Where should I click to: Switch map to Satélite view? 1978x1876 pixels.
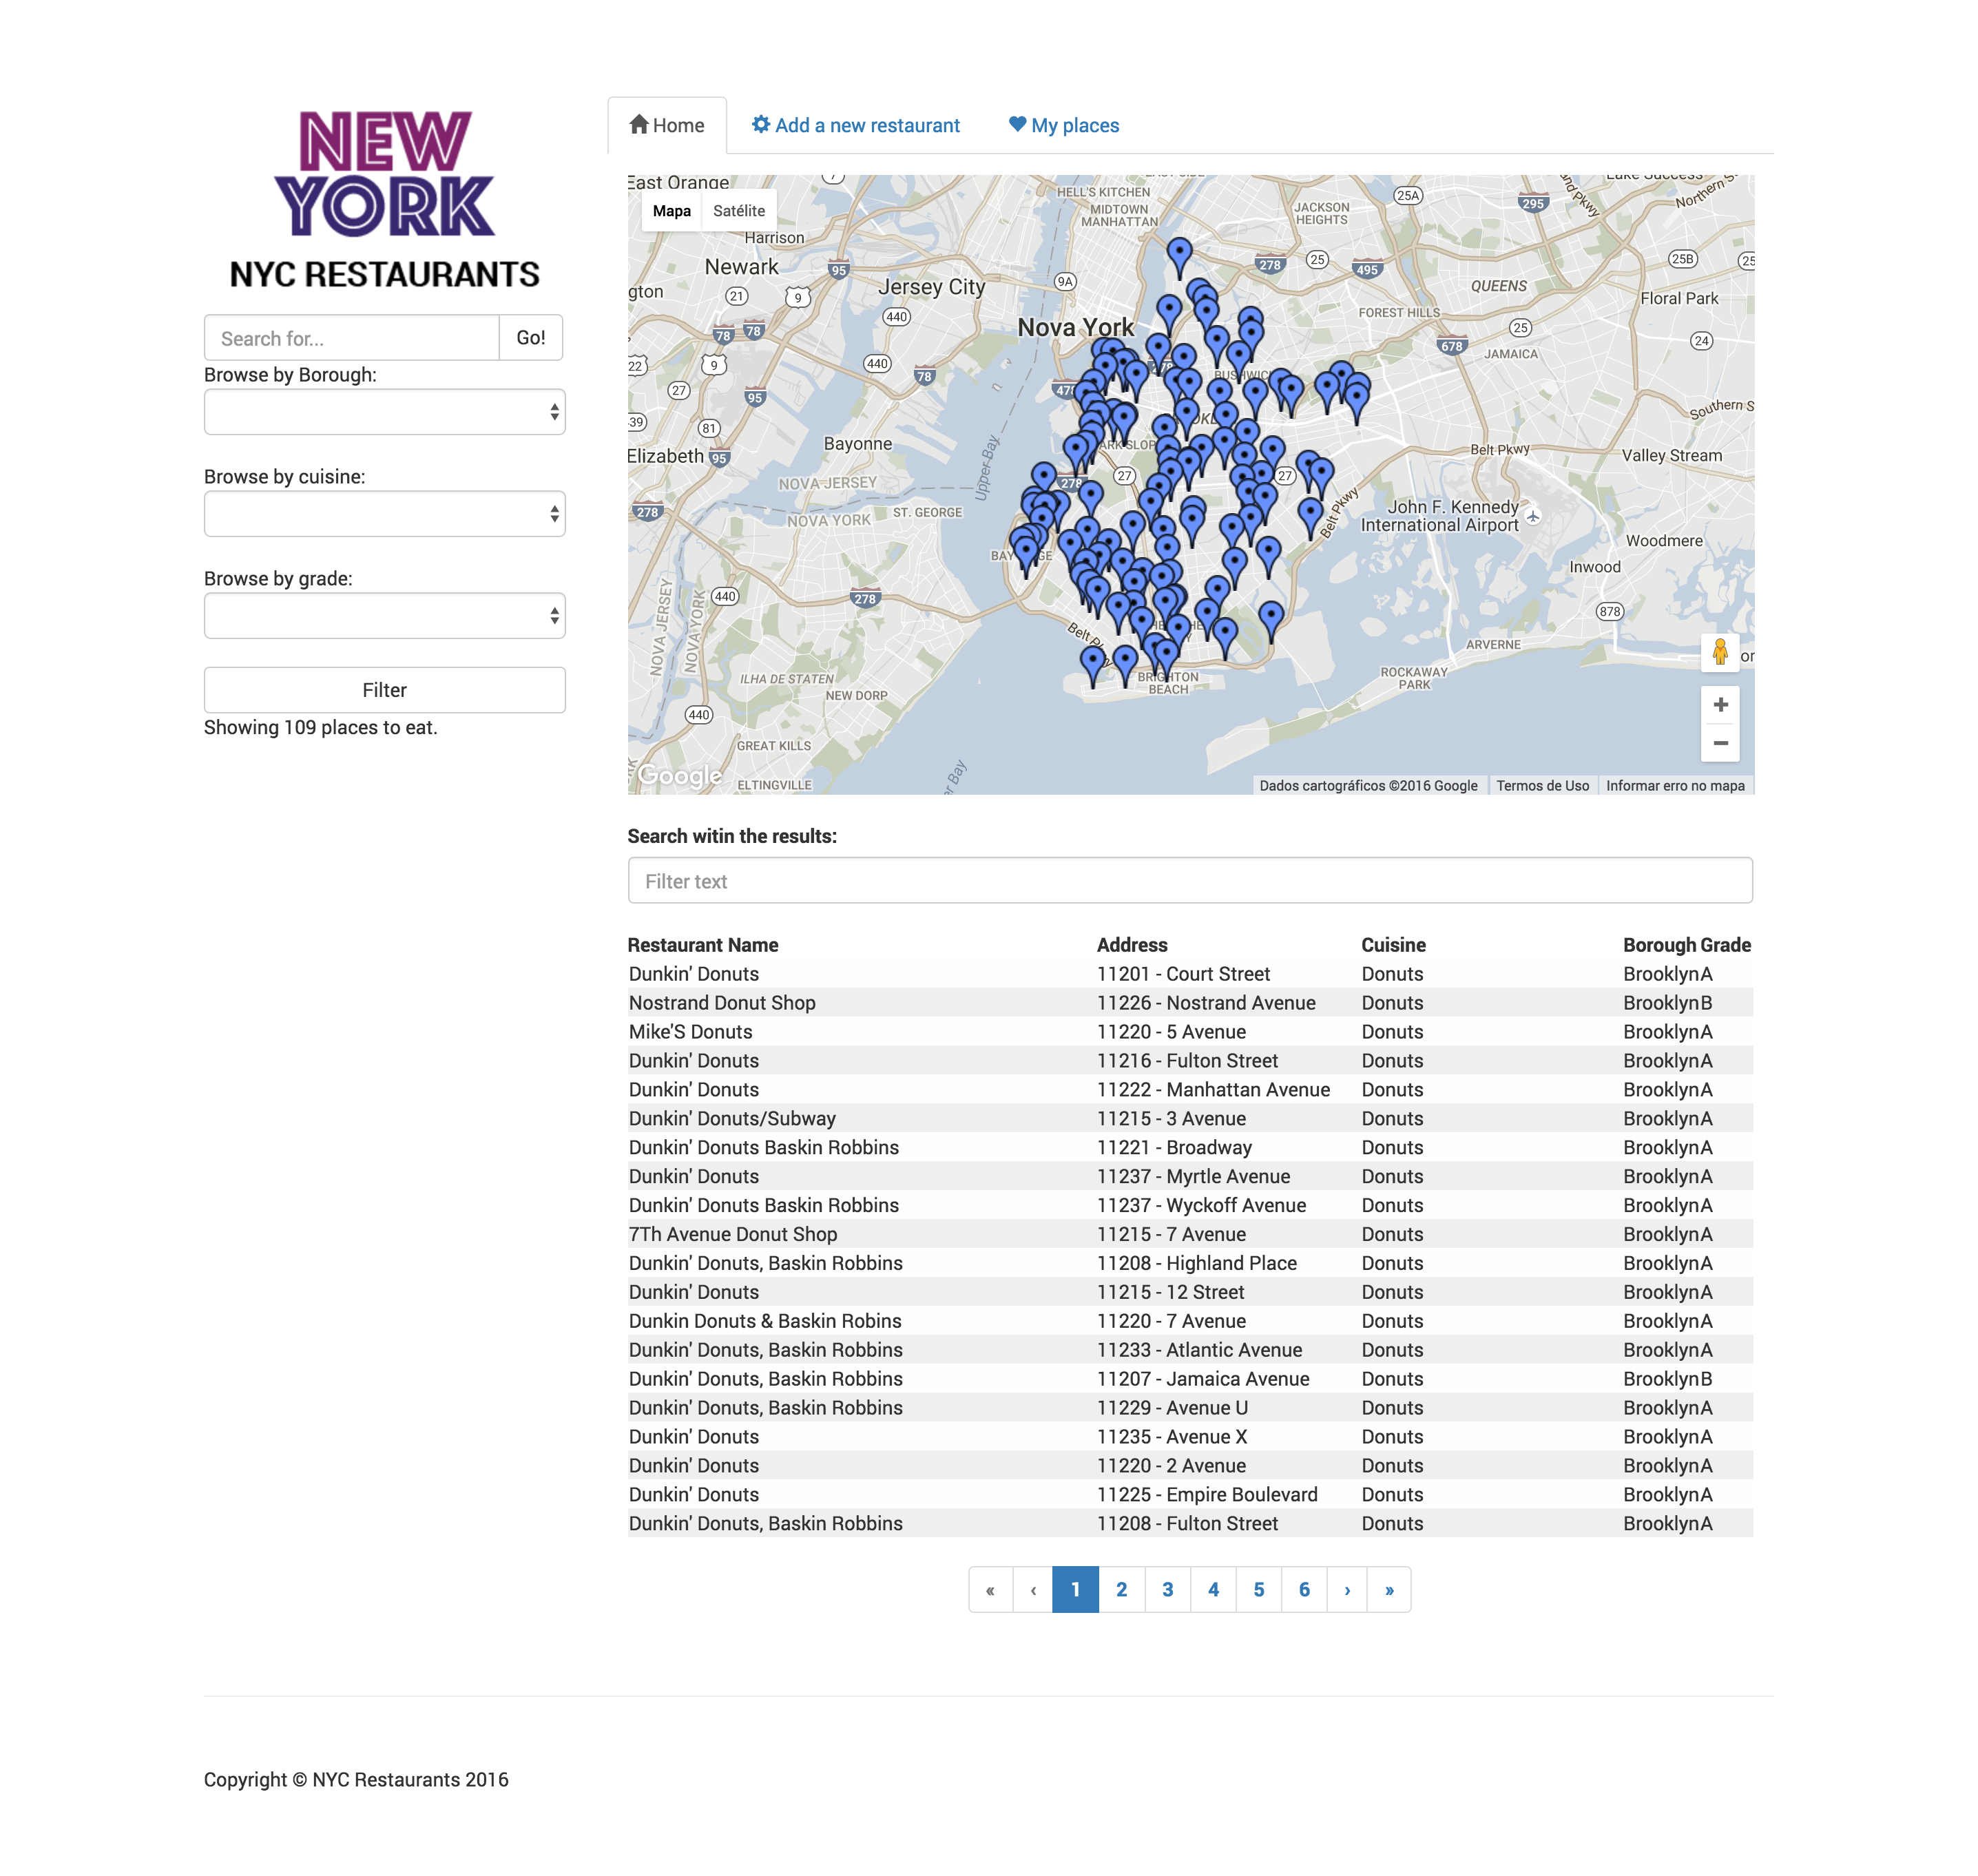coord(738,211)
